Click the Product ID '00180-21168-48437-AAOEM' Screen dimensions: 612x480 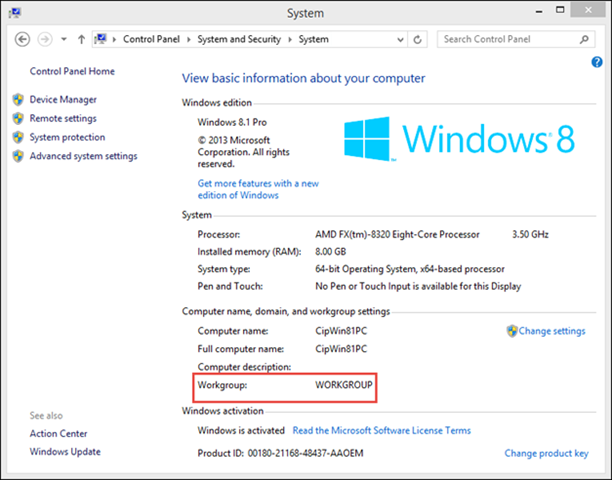tap(306, 453)
